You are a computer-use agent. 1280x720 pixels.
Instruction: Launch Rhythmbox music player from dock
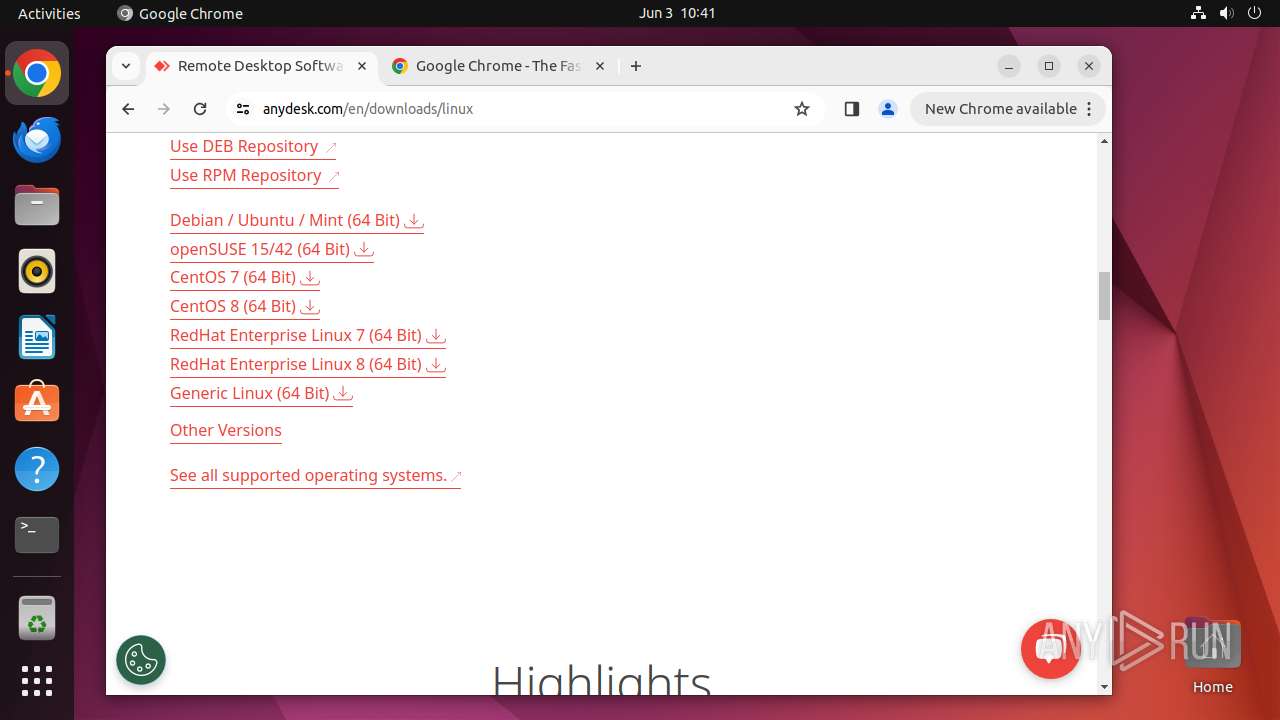click(x=37, y=272)
